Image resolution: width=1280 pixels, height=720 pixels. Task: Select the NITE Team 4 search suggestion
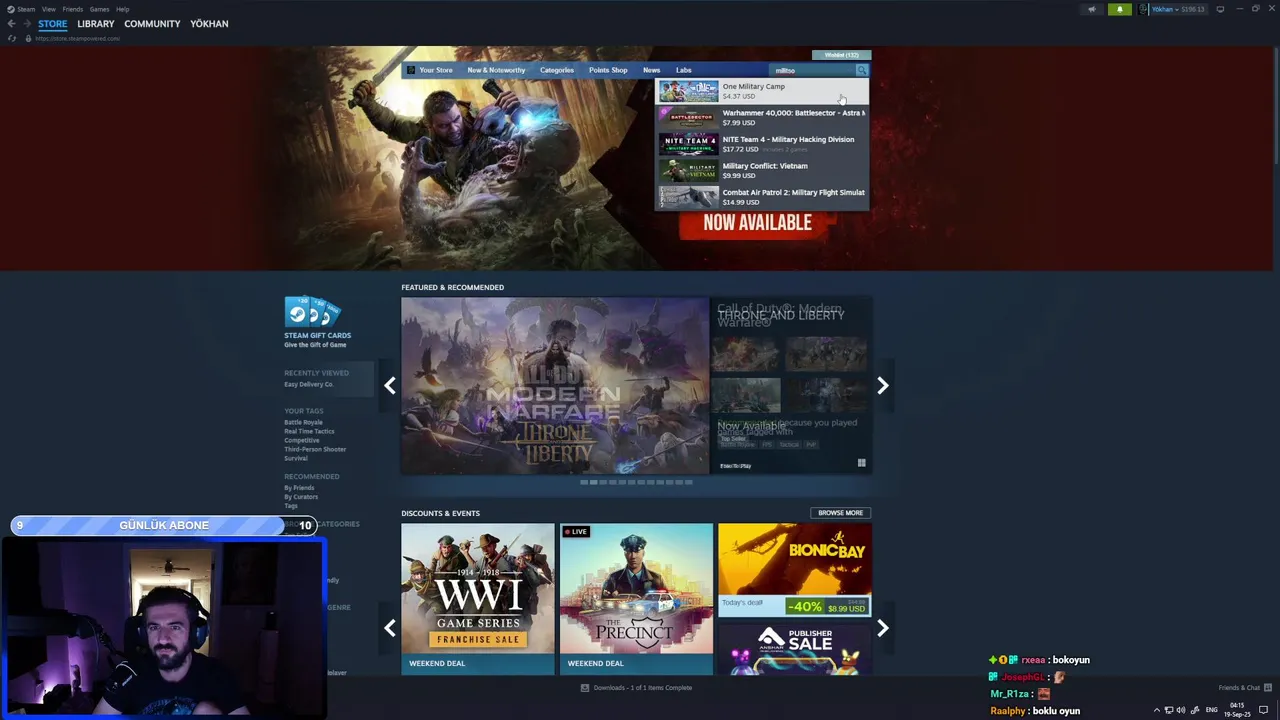(x=762, y=144)
